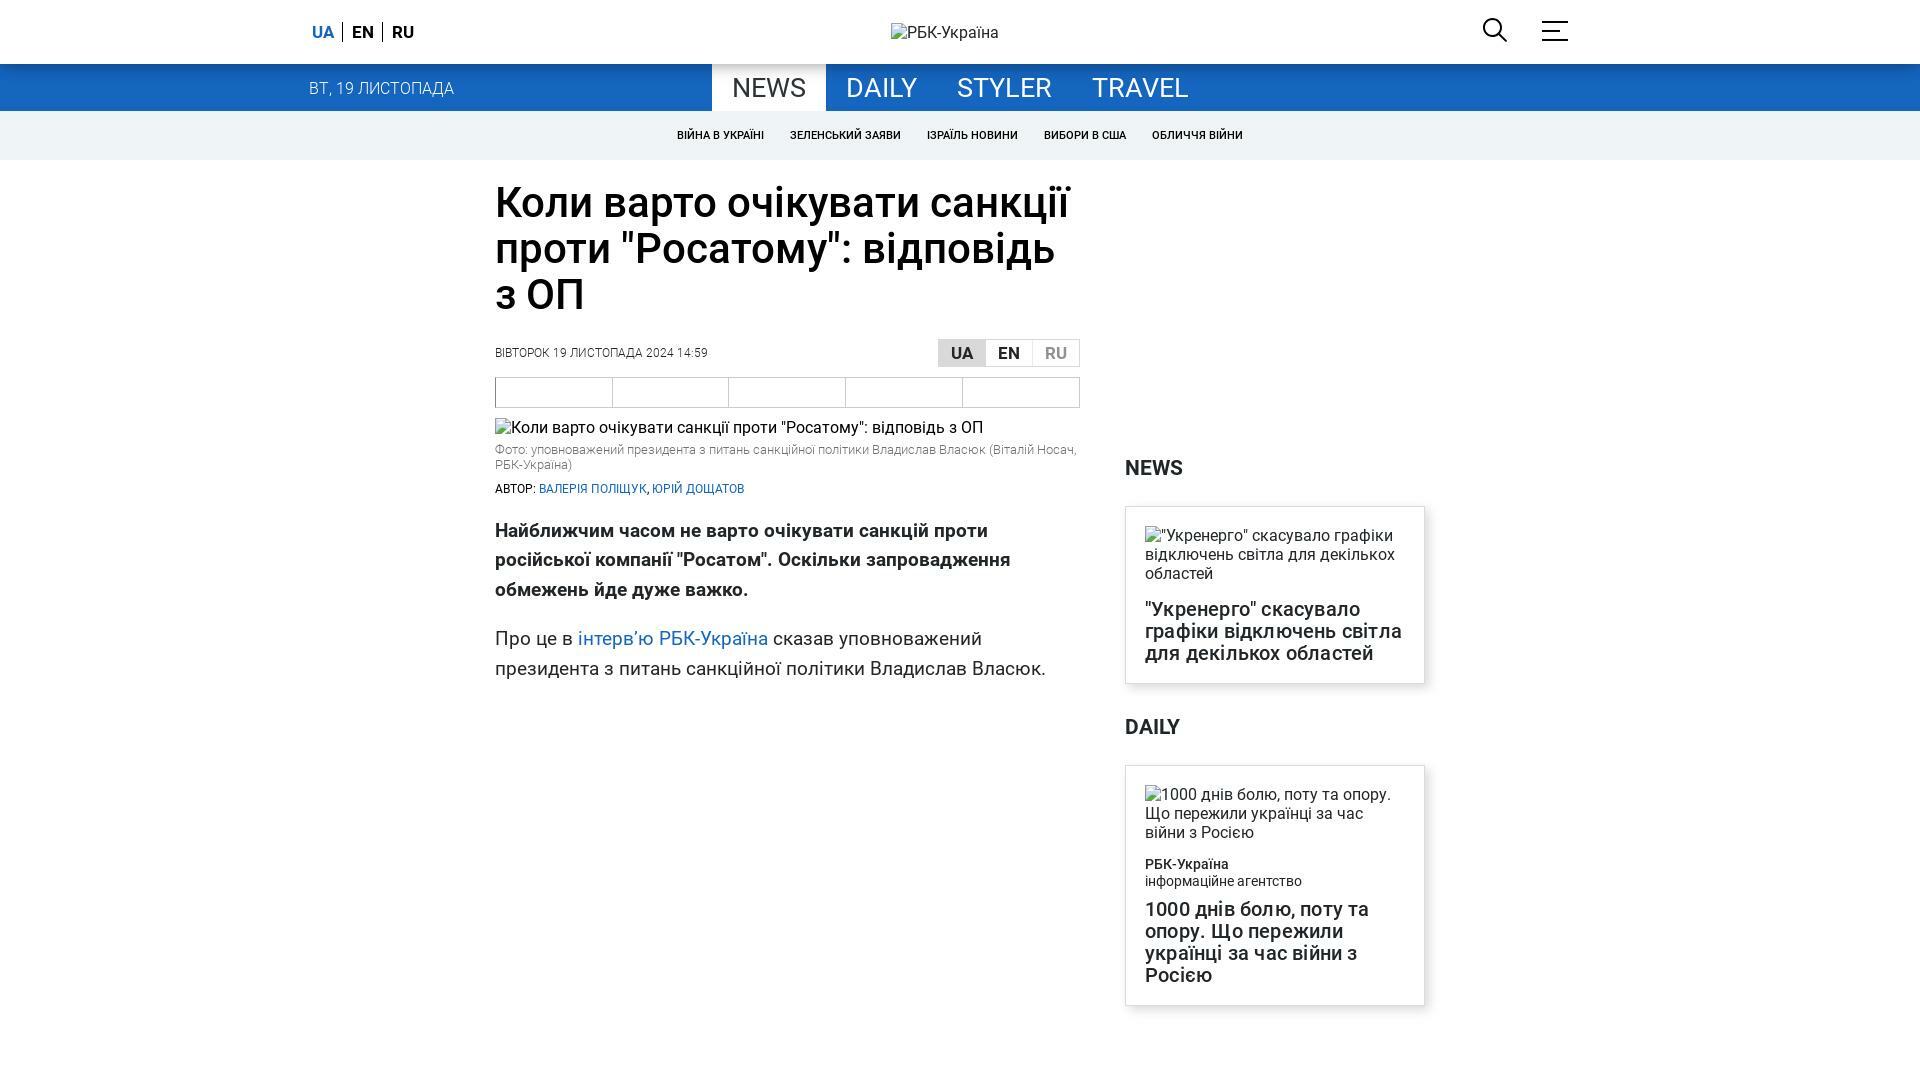Follow the інтерв'ю РБК-Україна link
This screenshot has width=1920, height=1080.
673,639
